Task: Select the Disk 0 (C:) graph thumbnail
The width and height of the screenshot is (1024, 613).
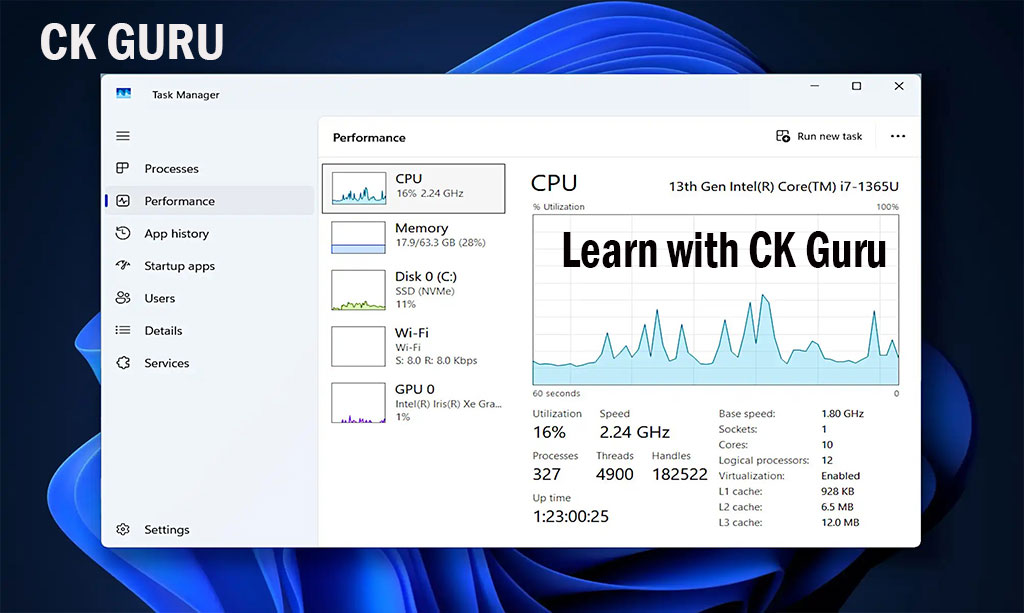Action: [x=359, y=290]
